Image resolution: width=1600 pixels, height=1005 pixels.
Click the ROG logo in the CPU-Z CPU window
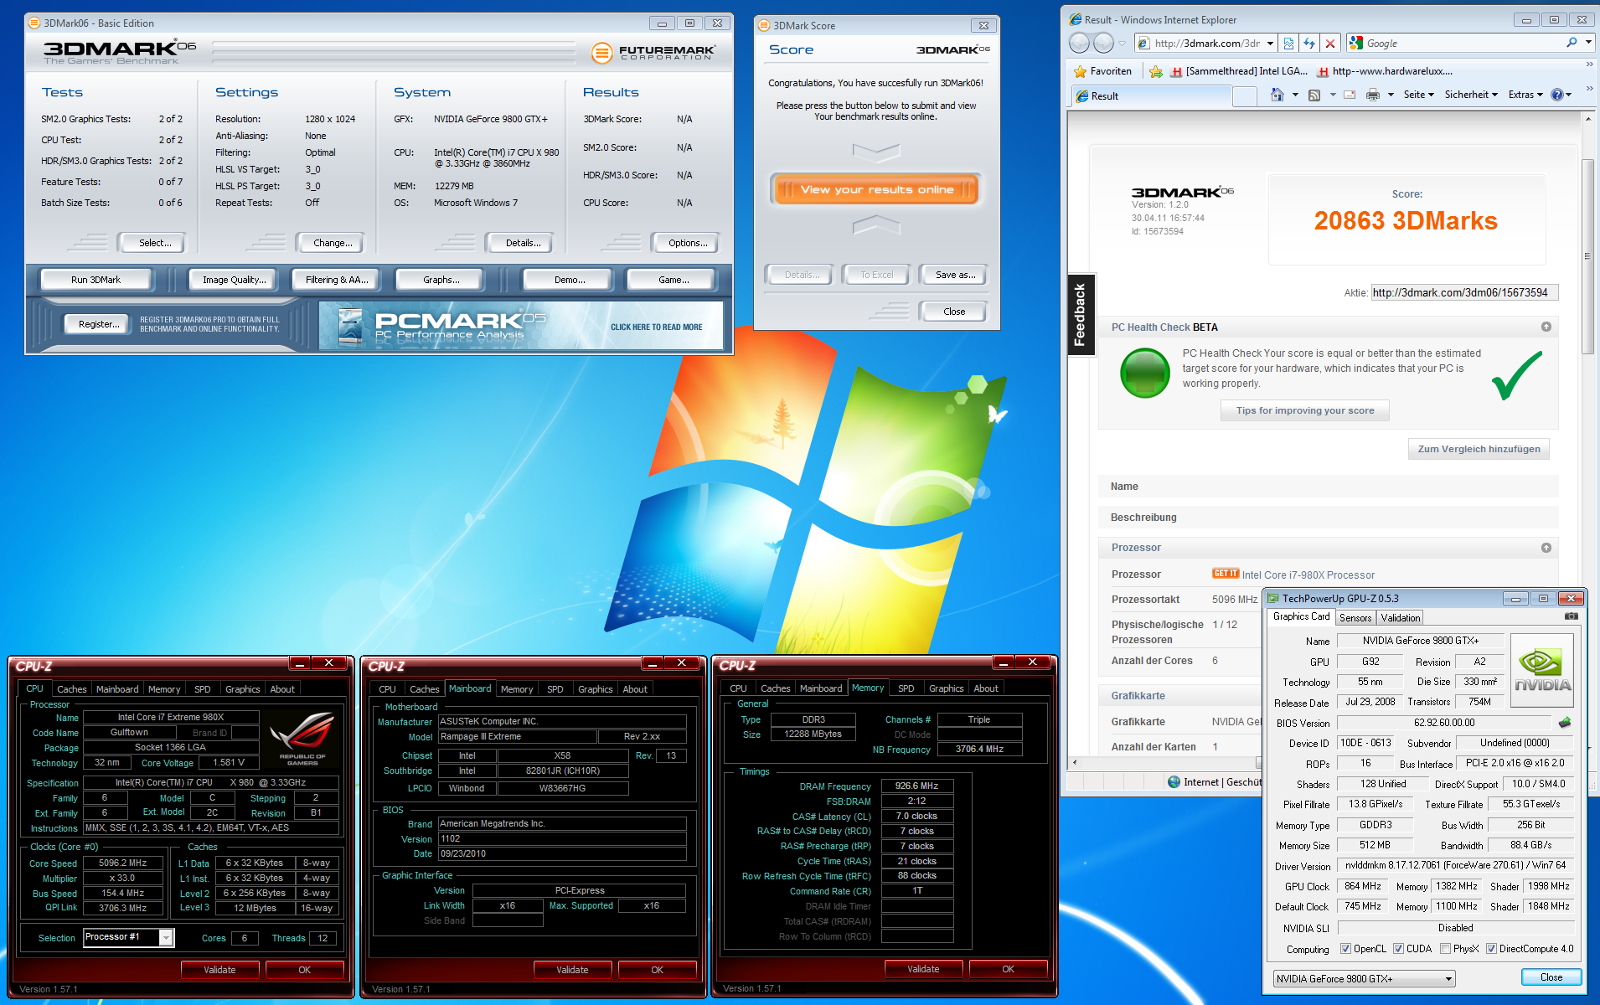point(303,738)
